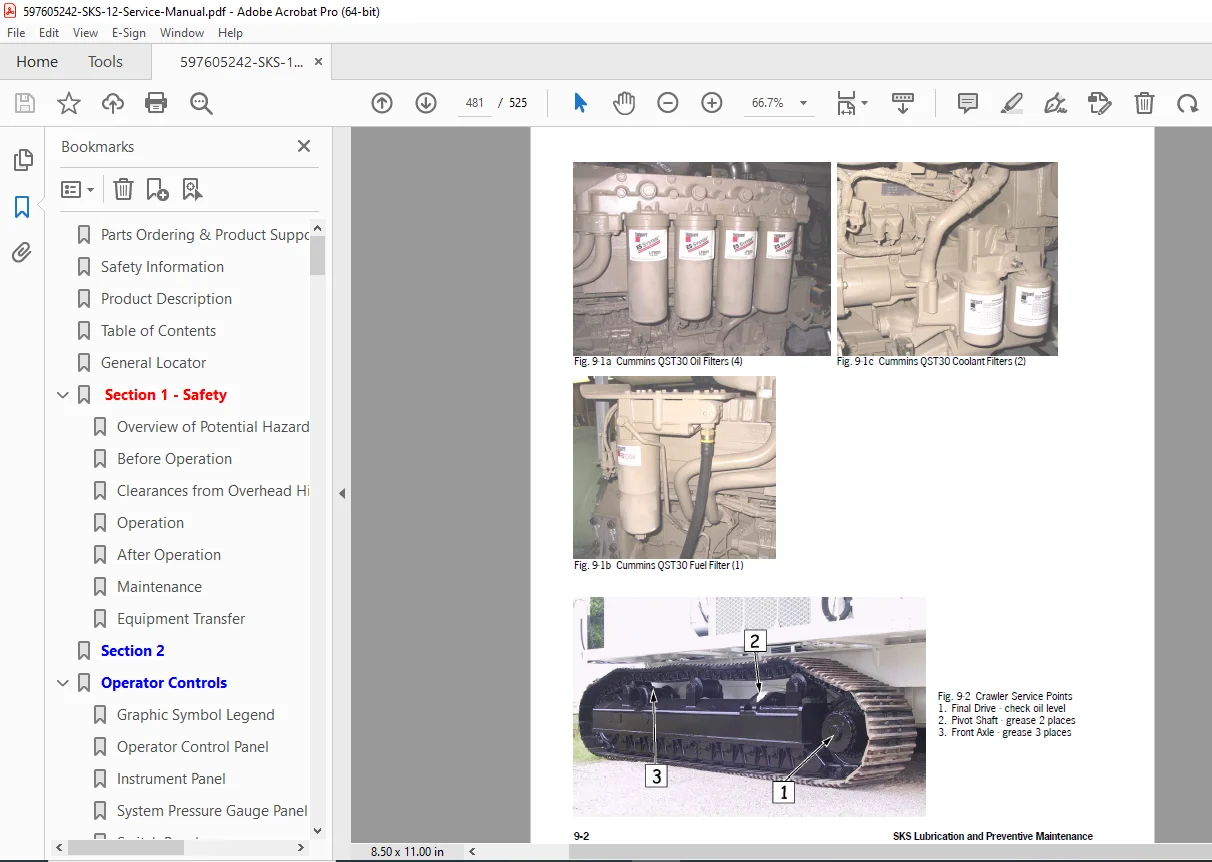This screenshot has height=862, width=1212.
Task: Open the E-Sign menu
Action: tap(129, 33)
